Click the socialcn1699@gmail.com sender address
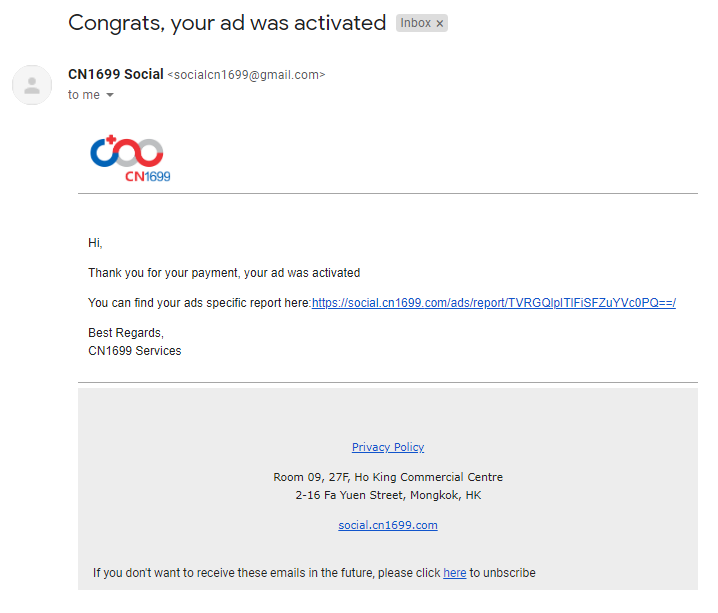 pyautogui.click(x=246, y=75)
